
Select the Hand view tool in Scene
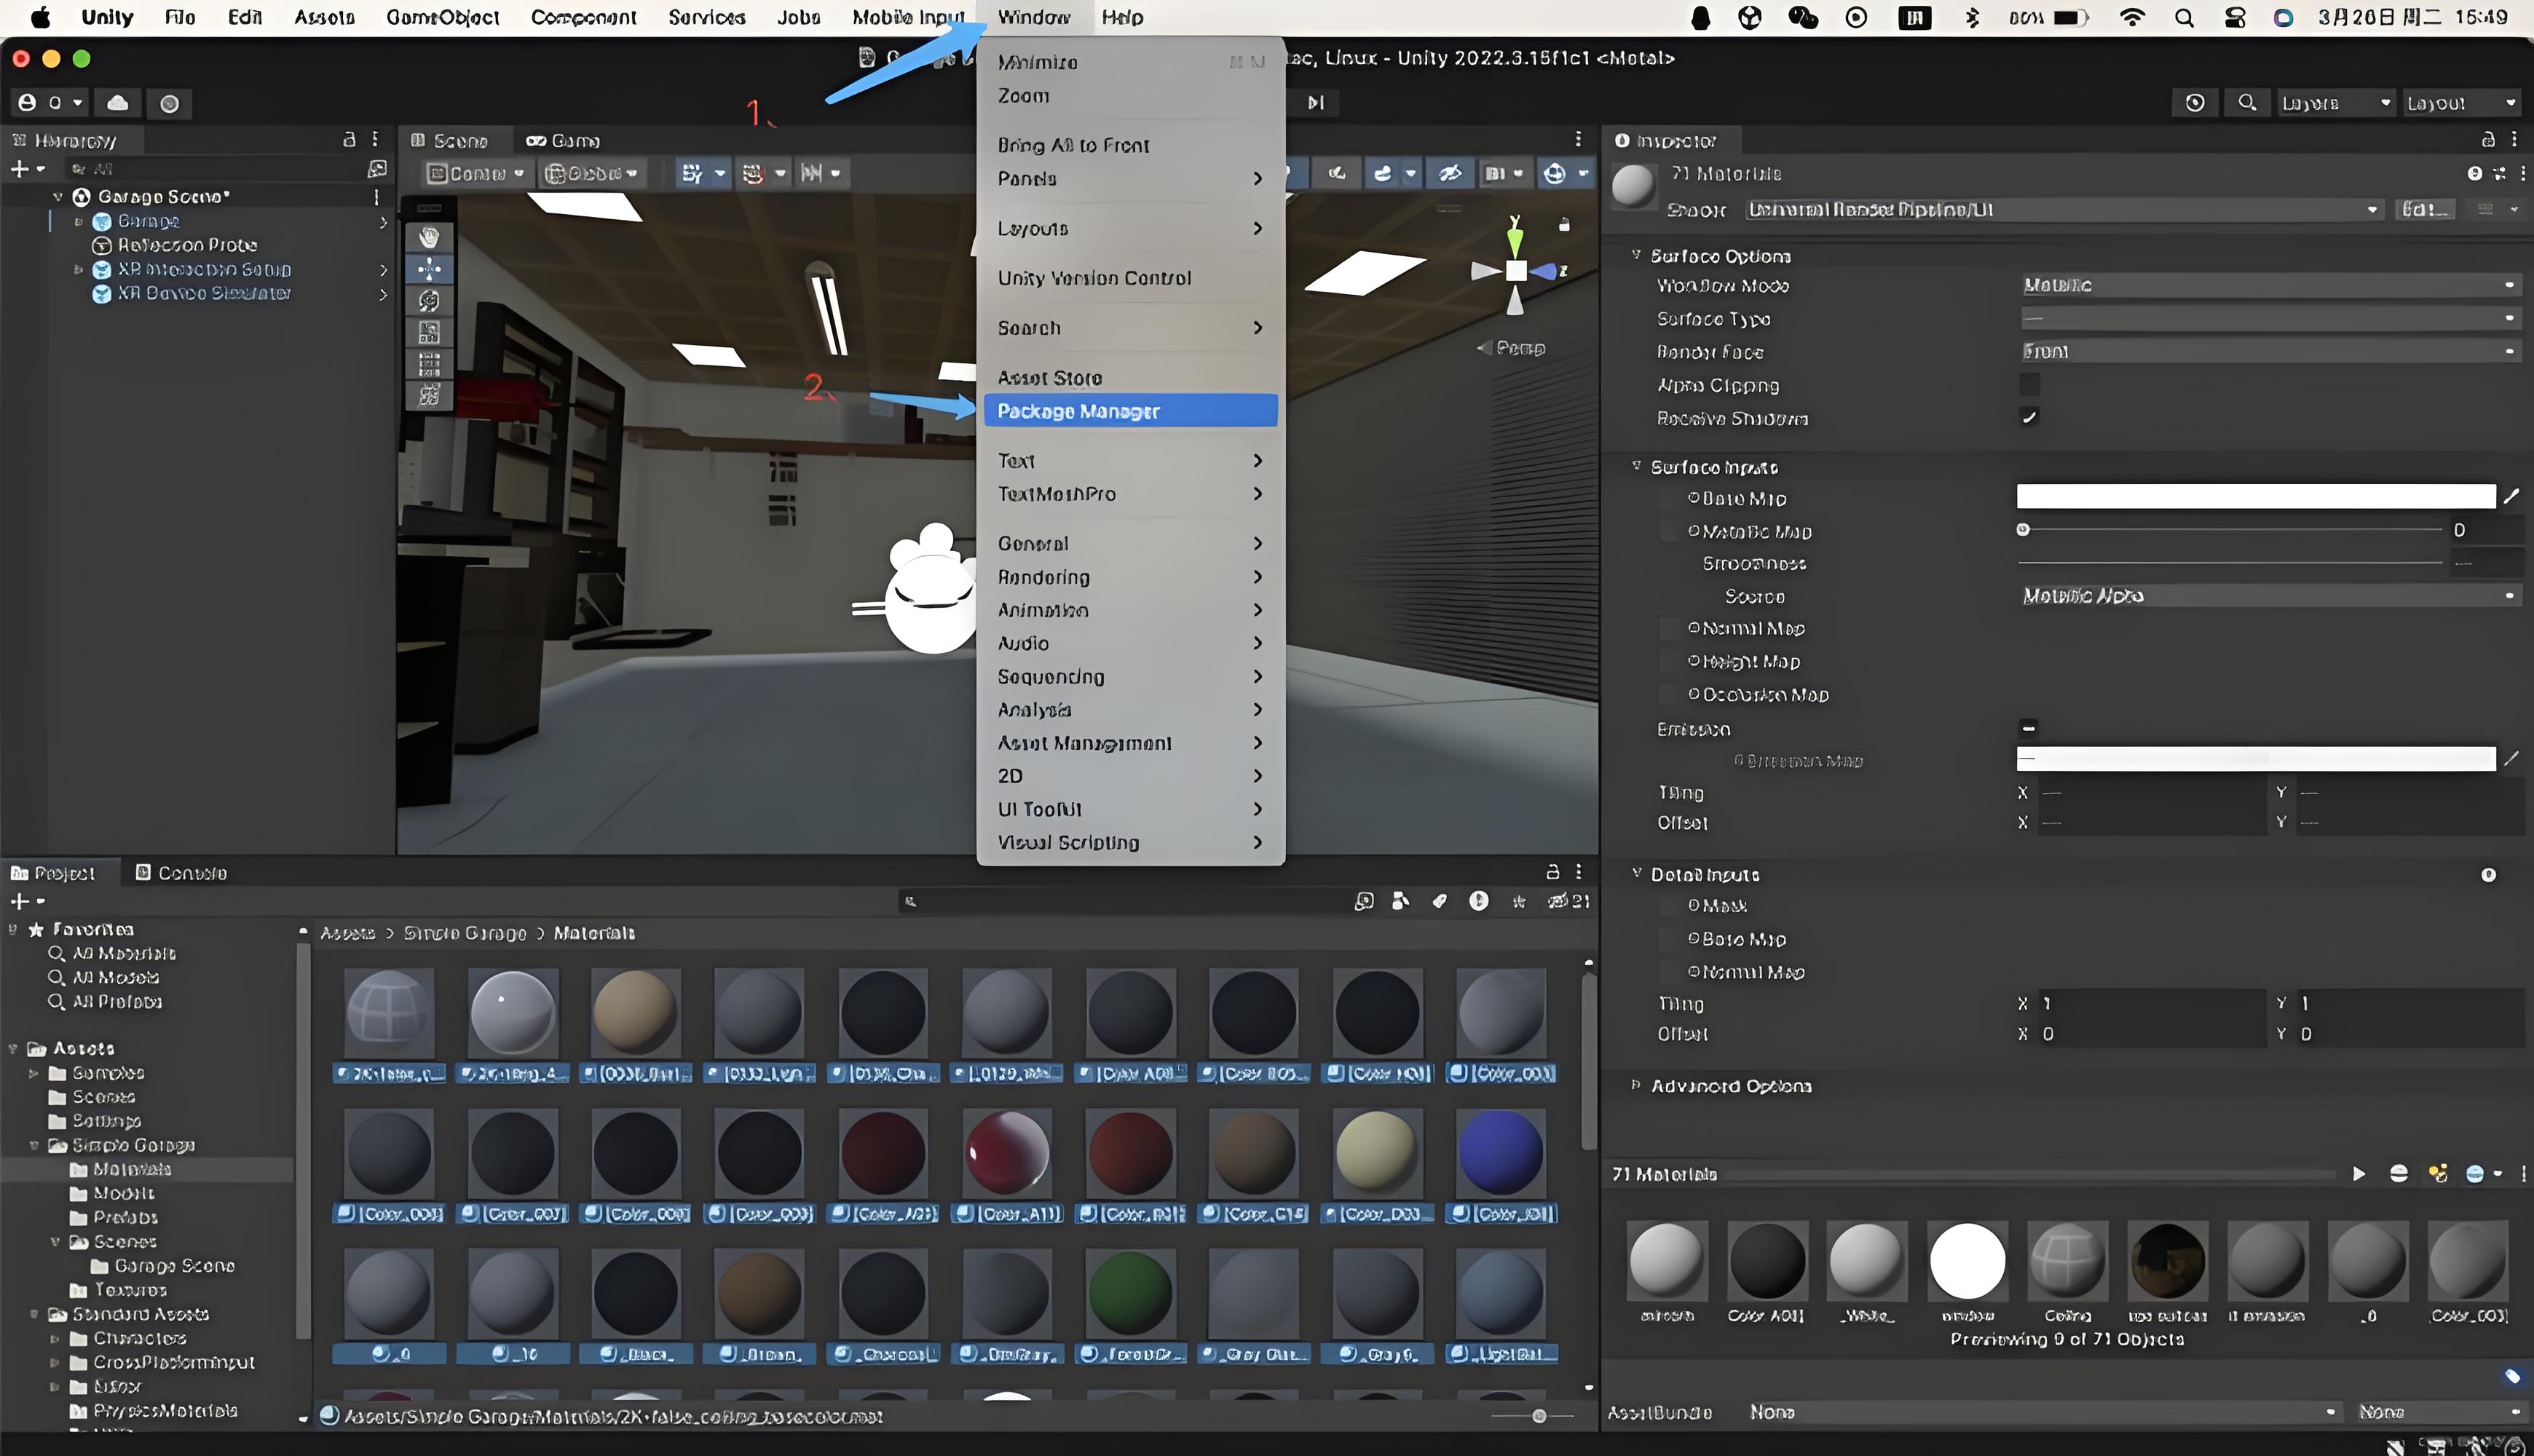tap(429, 237)
